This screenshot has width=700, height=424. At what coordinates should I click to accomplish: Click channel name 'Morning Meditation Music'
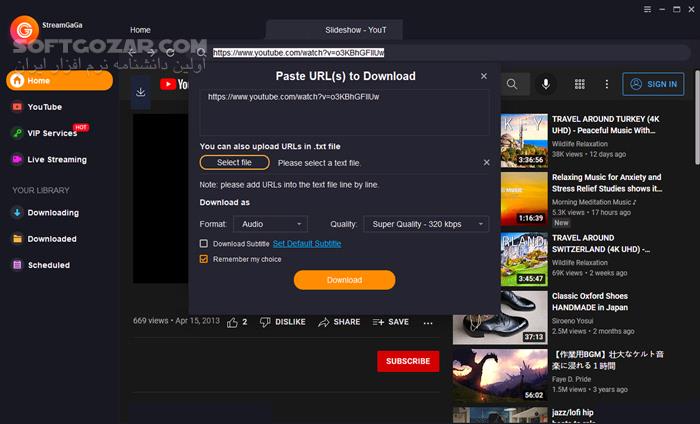pyautogui.click(x=592, y=202)
